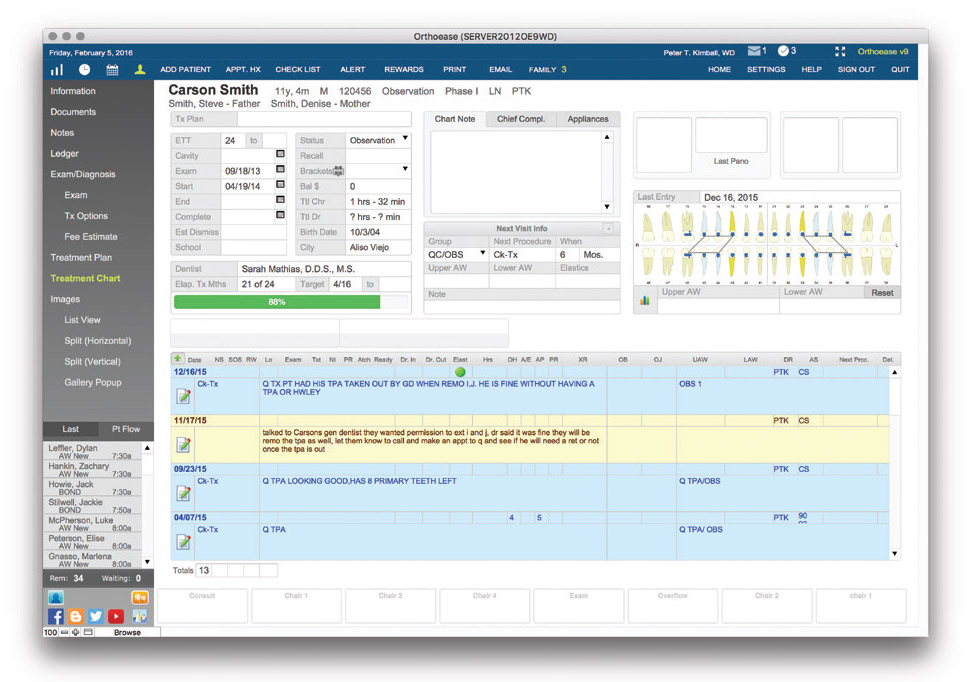Image resolution: width=967 pixels, height=682 pixels.
Task: Click the fullscreen expand arrows icon
Action: click(x=840, y=51)
